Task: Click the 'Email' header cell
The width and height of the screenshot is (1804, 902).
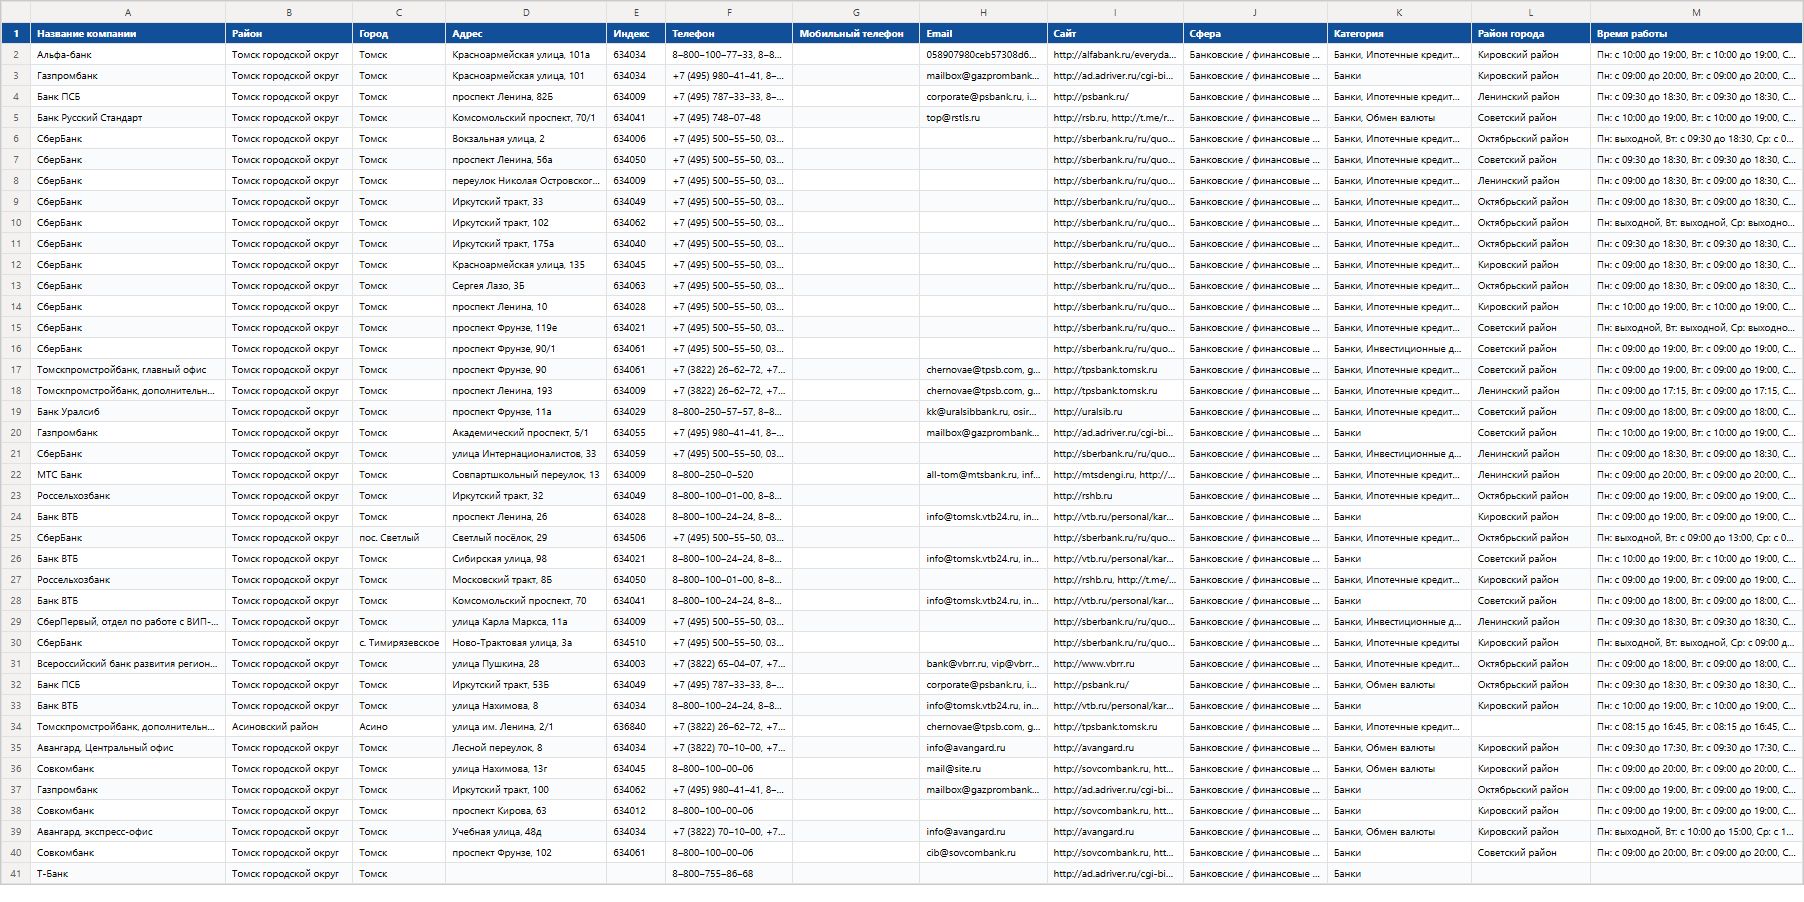Action: point(984,34)
